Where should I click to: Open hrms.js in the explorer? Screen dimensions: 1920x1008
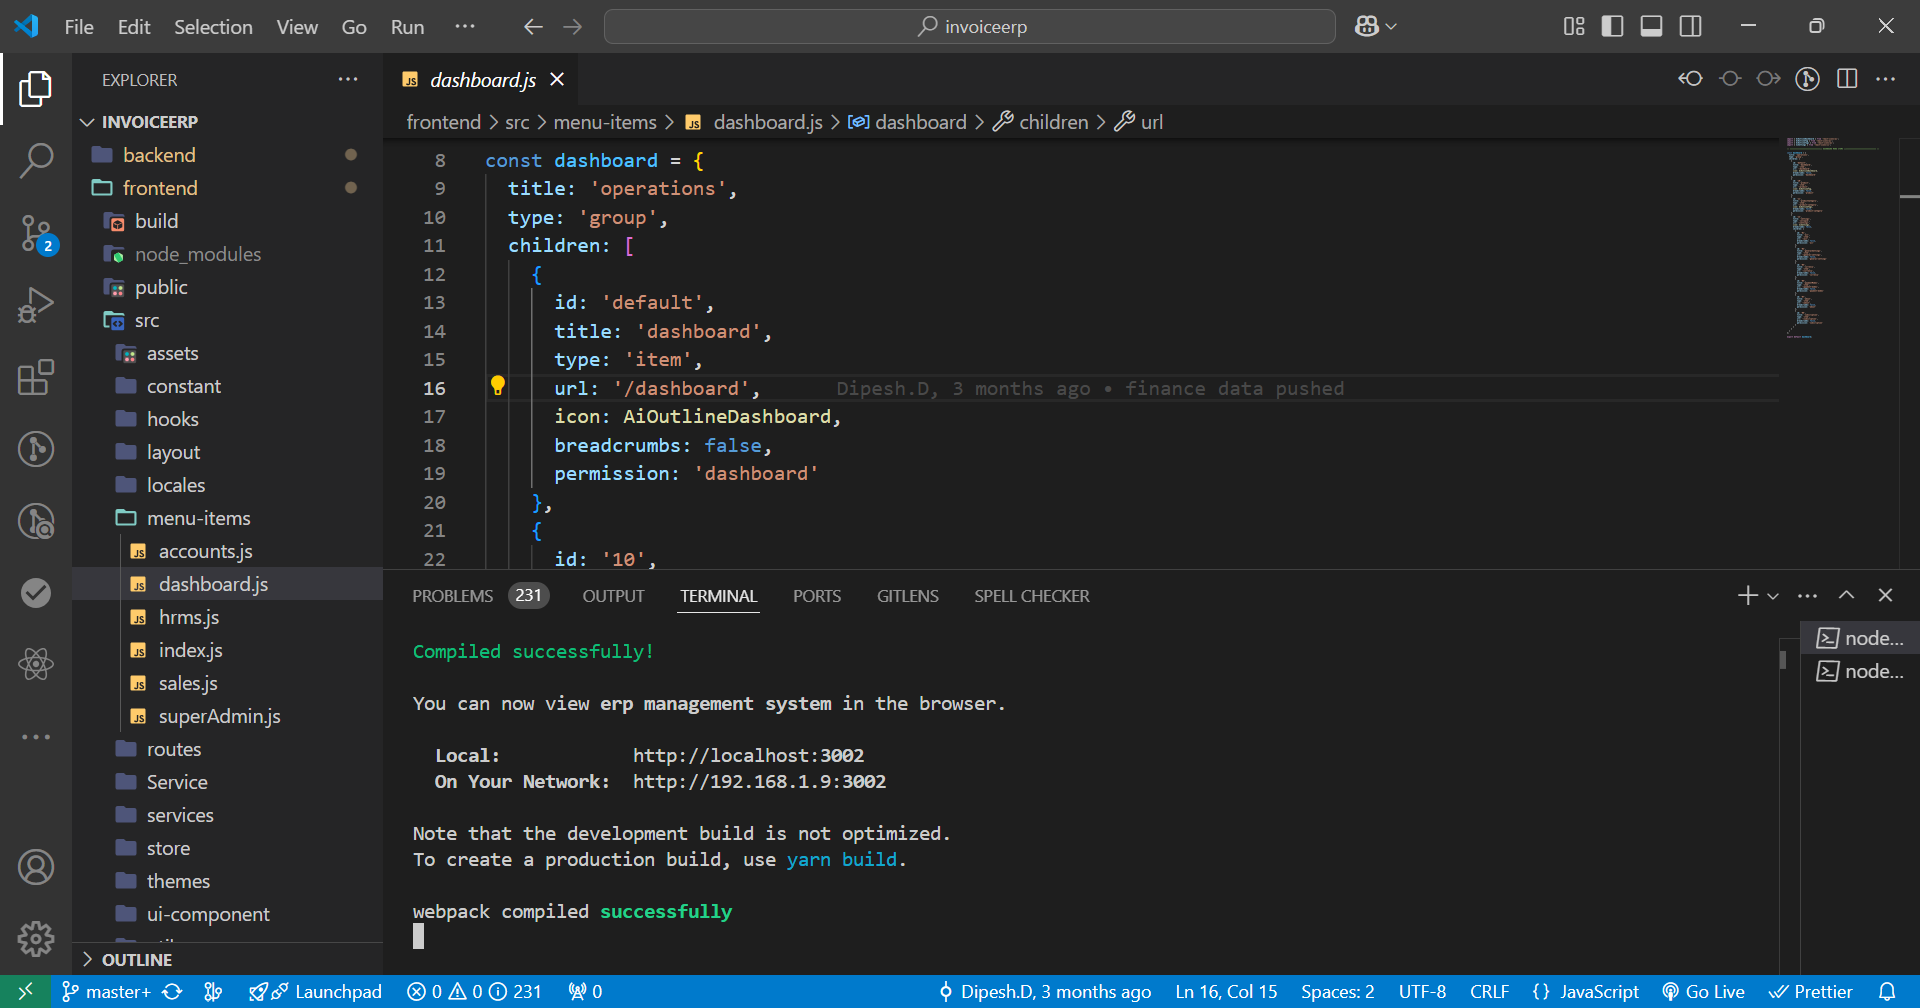(188, 617)
